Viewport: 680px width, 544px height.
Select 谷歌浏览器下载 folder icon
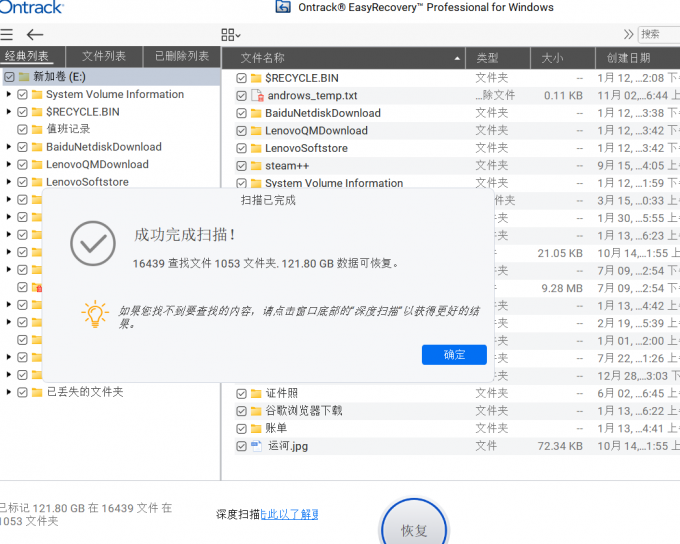(x=256, y=411)
